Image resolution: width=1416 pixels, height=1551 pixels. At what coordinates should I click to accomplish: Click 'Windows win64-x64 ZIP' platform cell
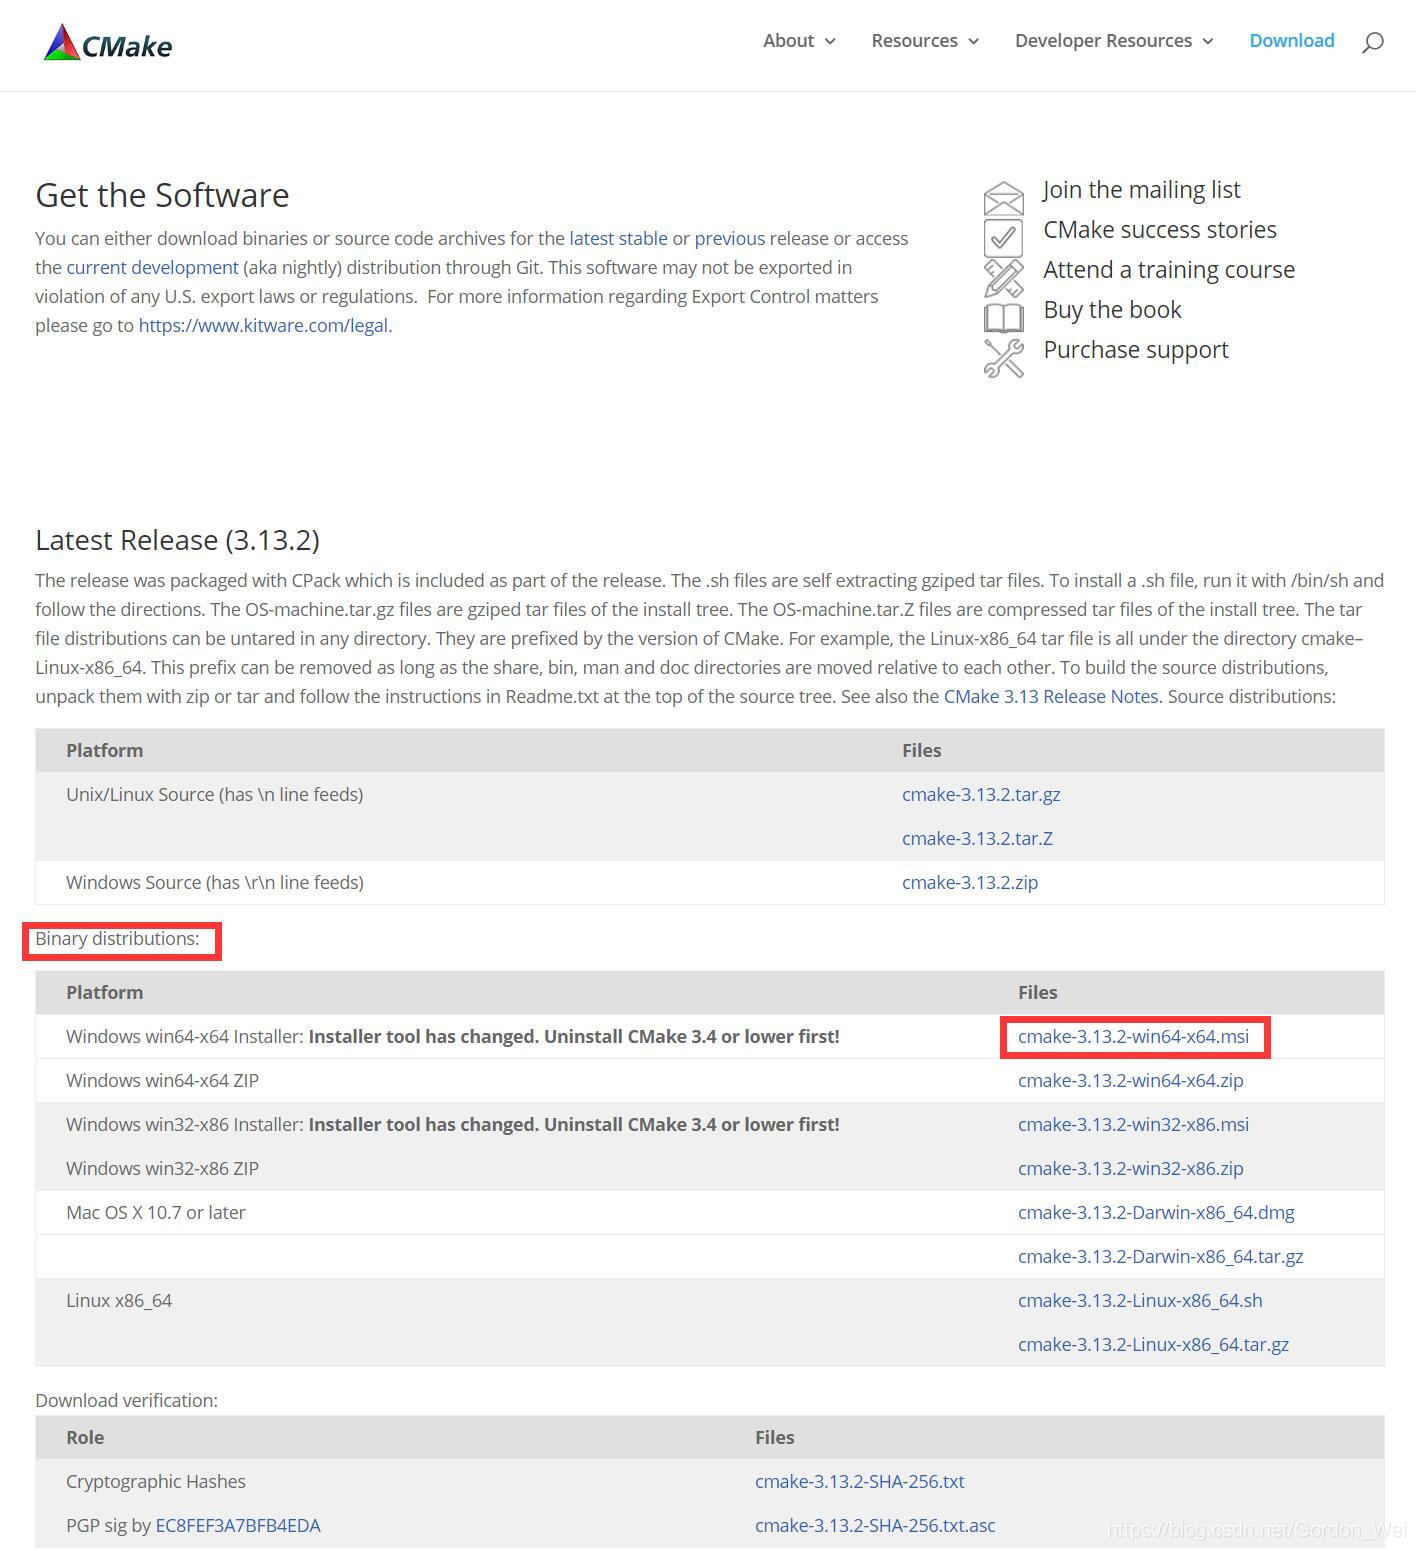click(x=162, y=1081)
